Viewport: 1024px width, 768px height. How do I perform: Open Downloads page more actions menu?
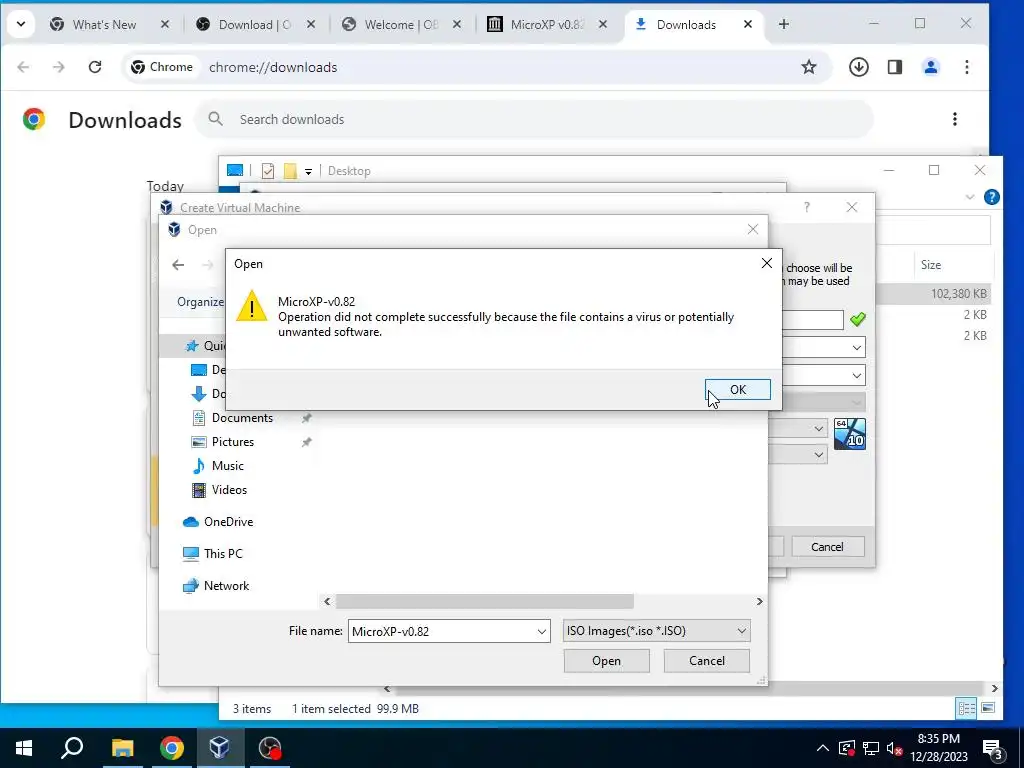pyautogui.click(x=955, y=119)
